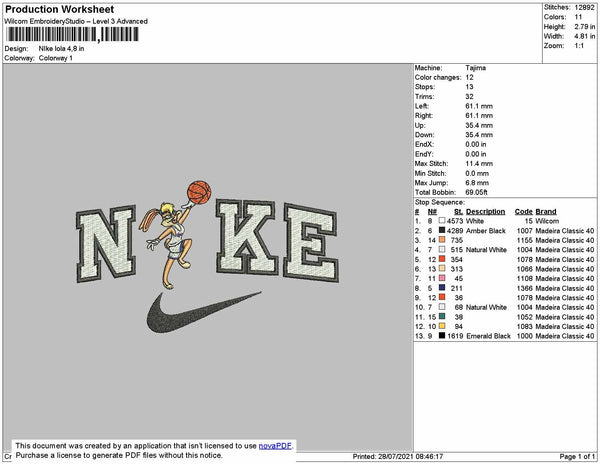Click the Max Jump value '6.8 mm'
Image resolution: width=600 pixels, height=464 pixels.
(x=477, y=183)
